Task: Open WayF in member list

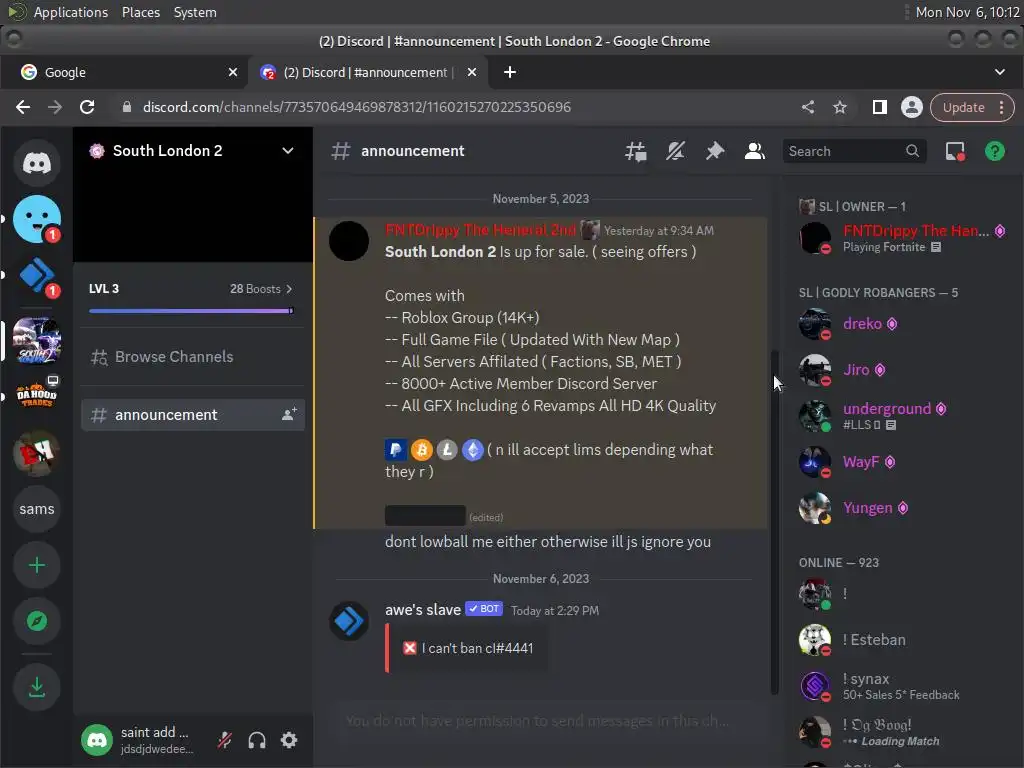Action: click(x=904, y=462)
